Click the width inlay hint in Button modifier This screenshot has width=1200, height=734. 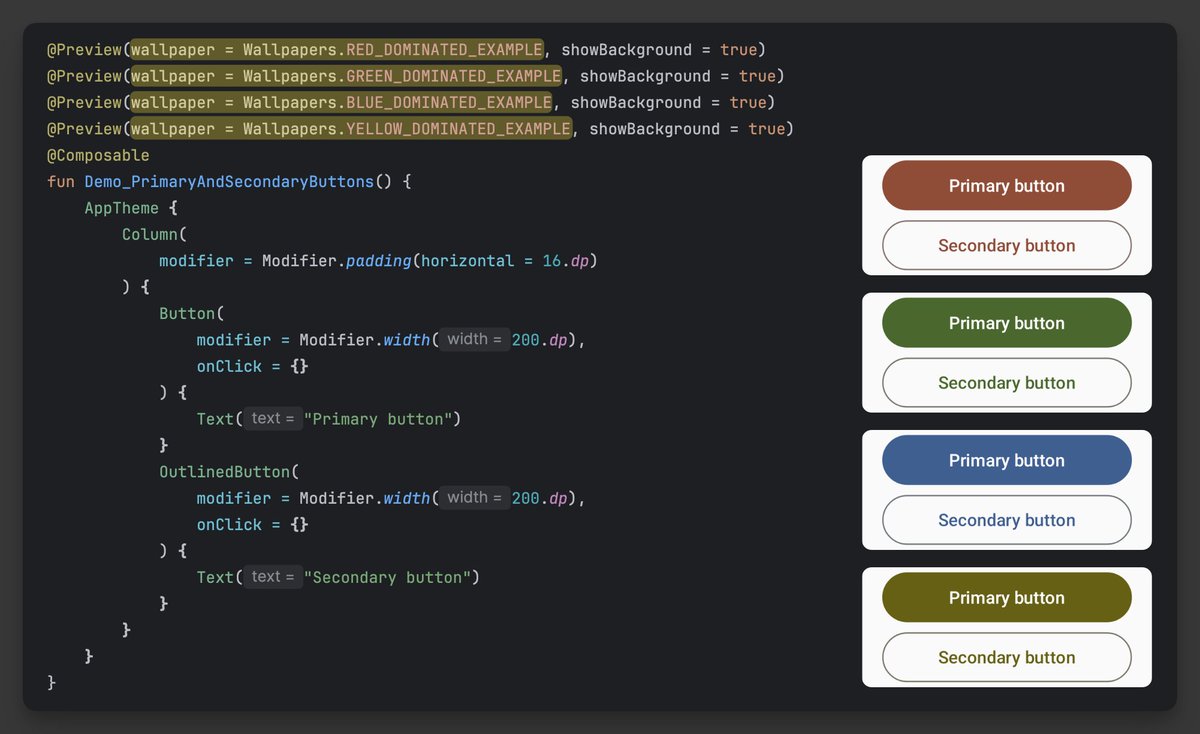click(474, 339)
